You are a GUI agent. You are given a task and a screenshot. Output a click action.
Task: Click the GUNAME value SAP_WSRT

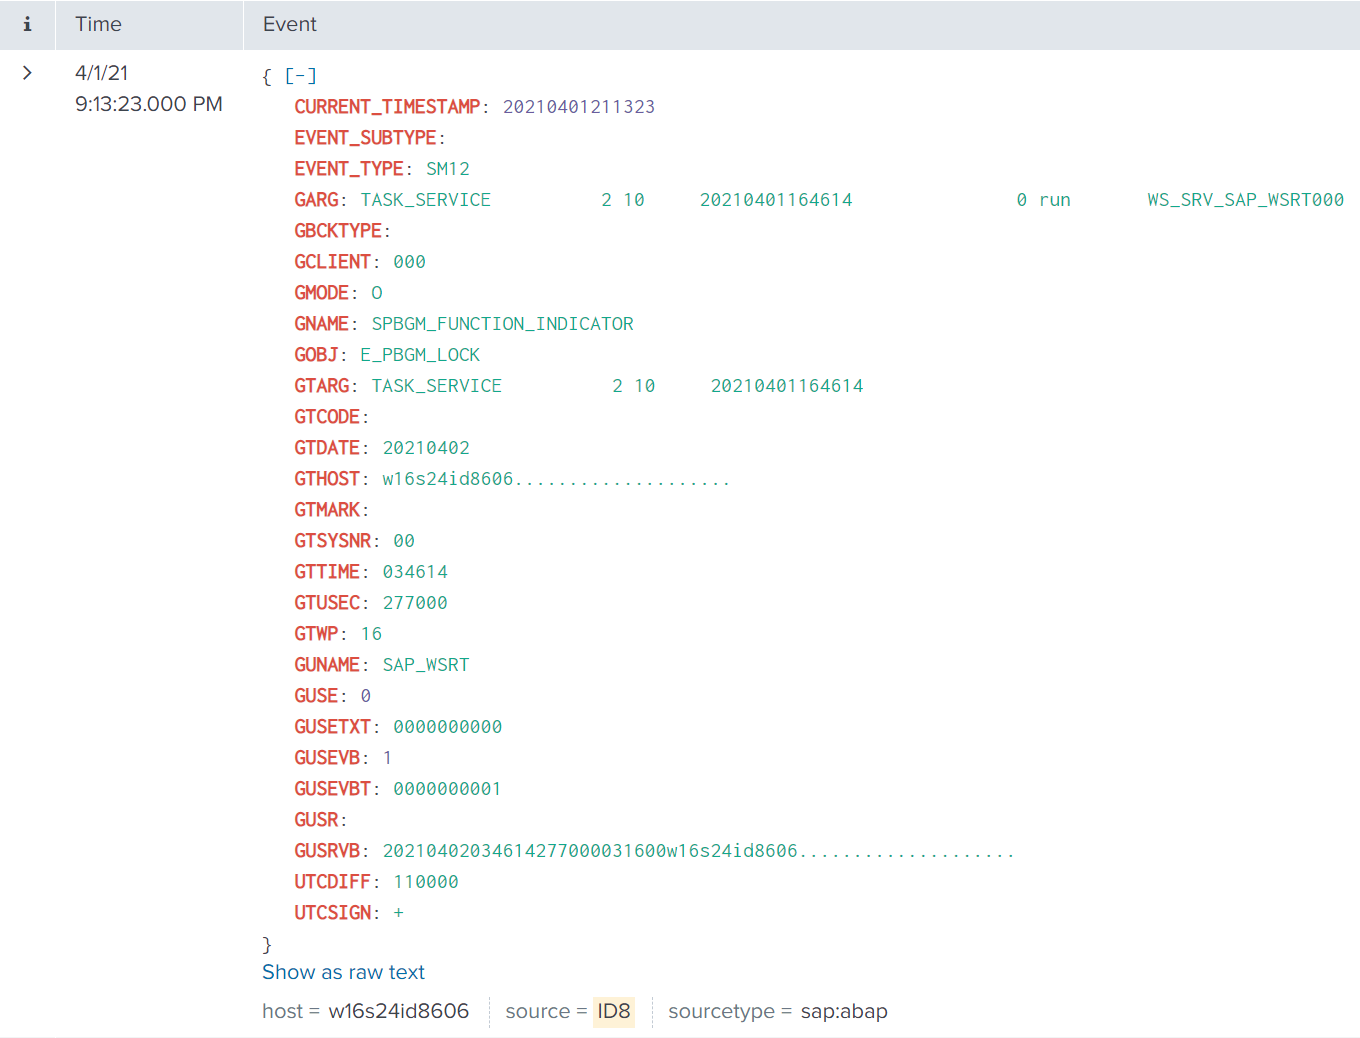coord(425,665)
